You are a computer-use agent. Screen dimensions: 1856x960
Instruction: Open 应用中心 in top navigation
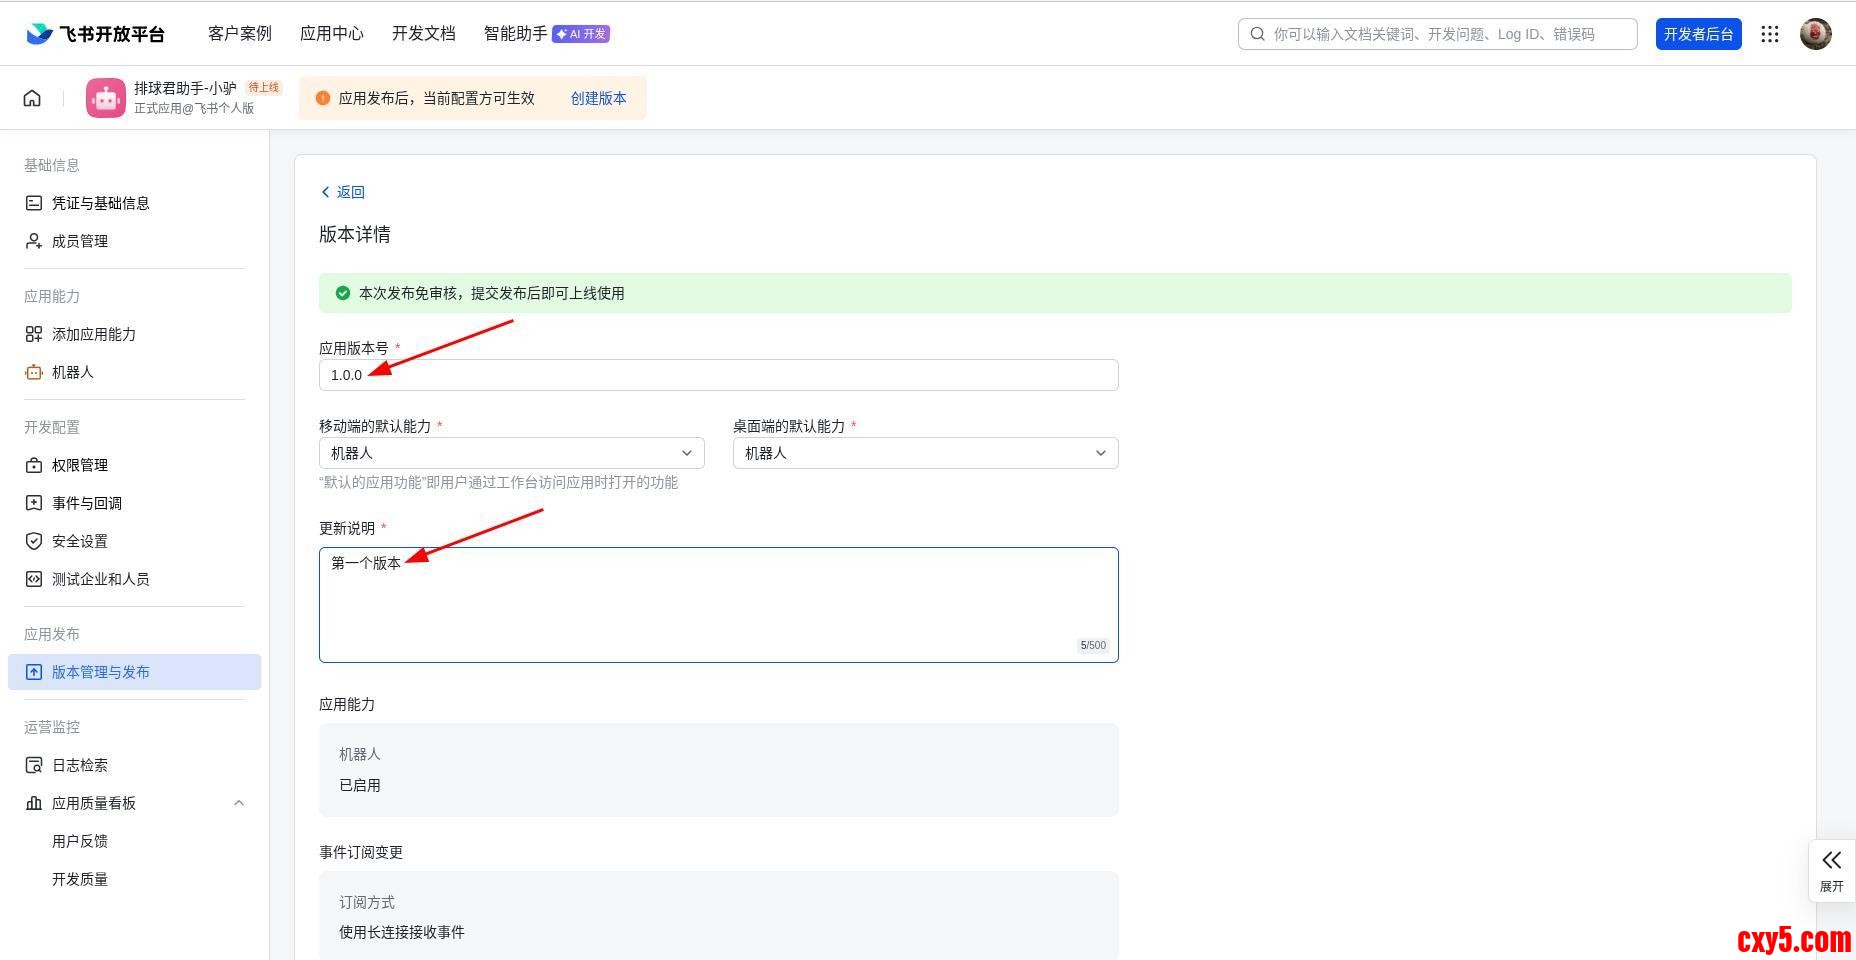click(x=331, y=34)
